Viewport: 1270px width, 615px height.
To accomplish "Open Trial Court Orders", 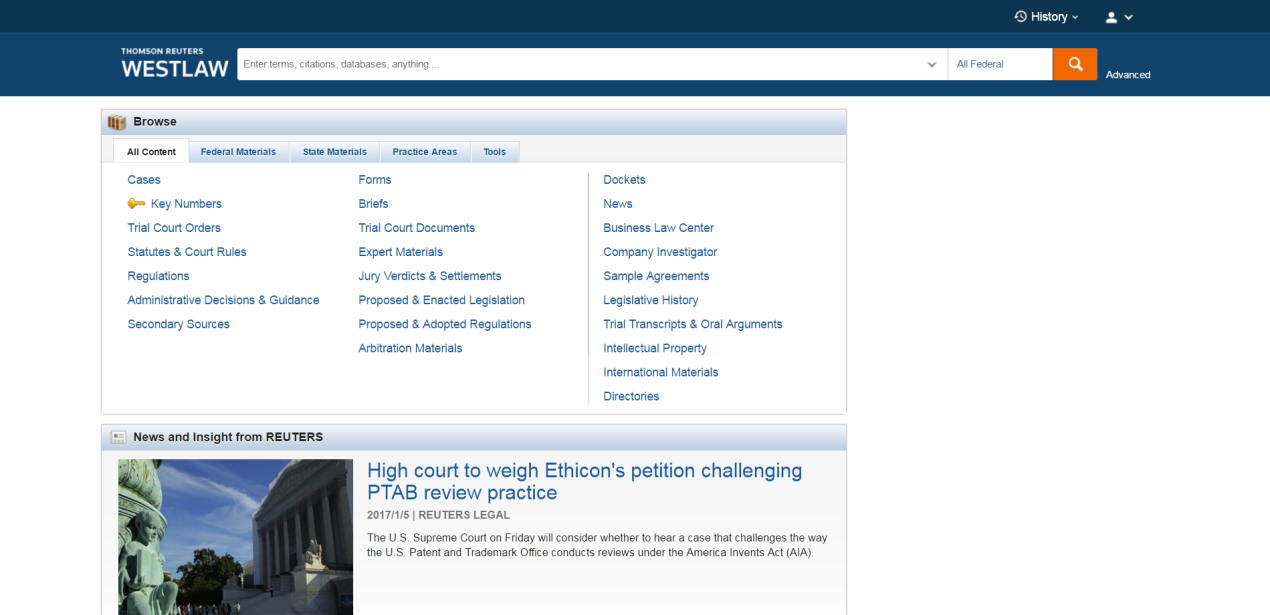I will (x=174, y=228).
